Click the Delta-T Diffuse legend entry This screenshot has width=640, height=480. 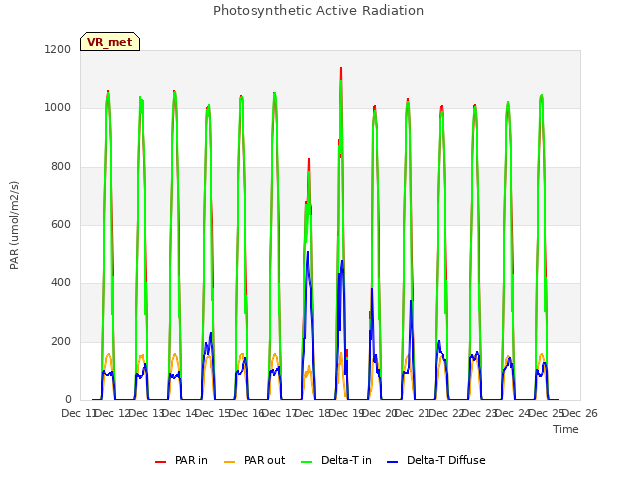[x=436, y=460]
